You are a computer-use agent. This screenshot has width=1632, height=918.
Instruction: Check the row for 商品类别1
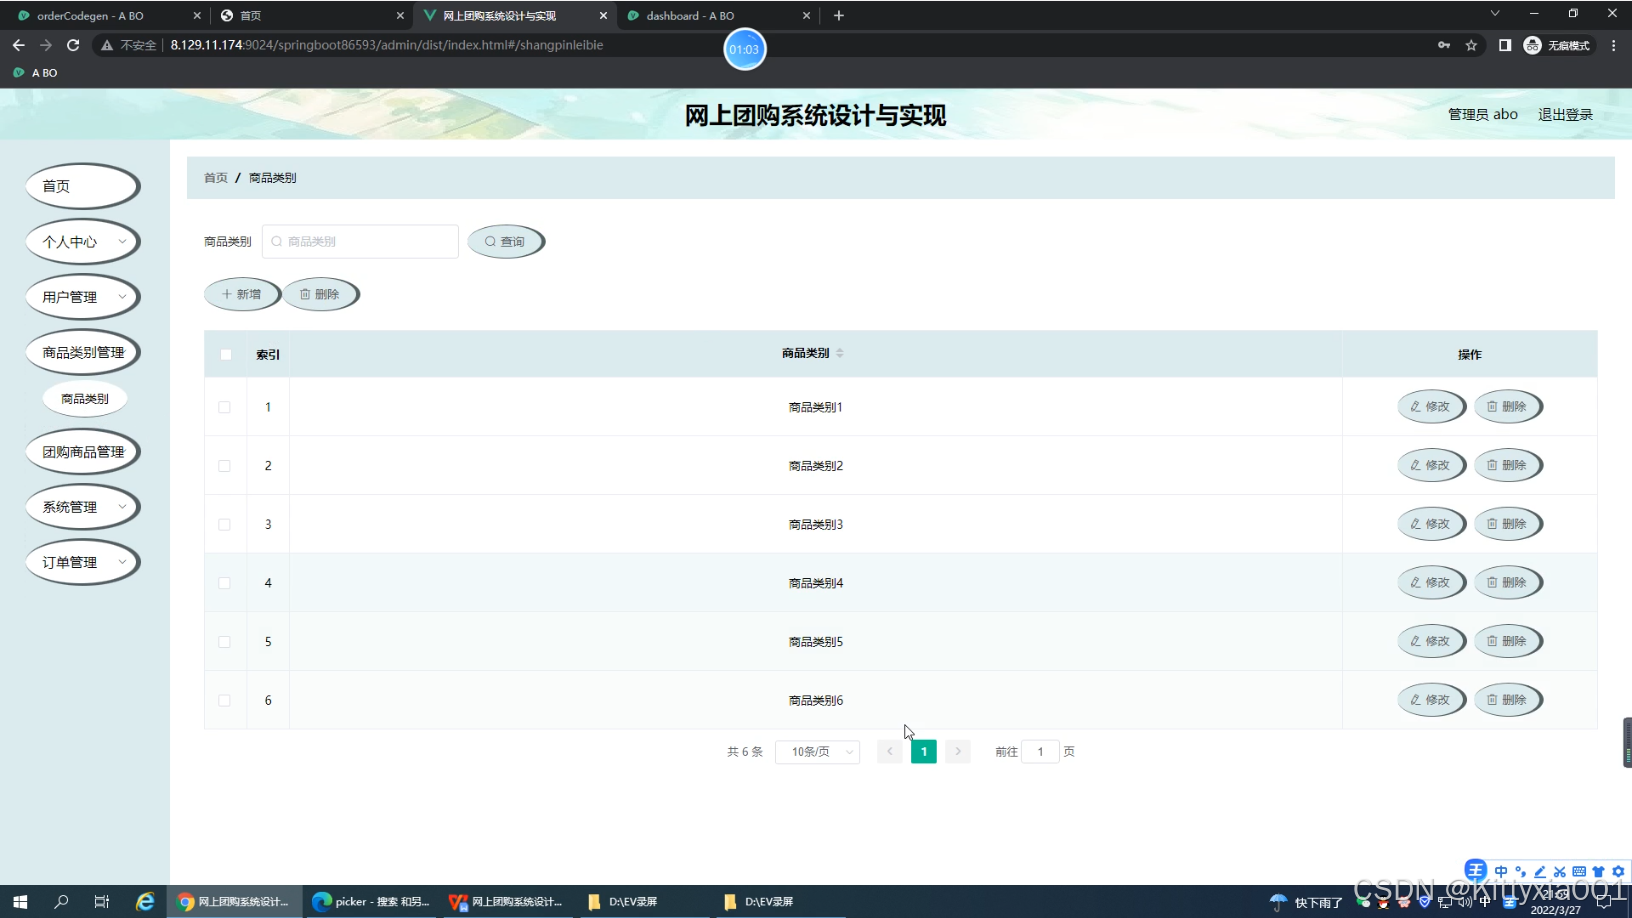[x=224, y=407]
